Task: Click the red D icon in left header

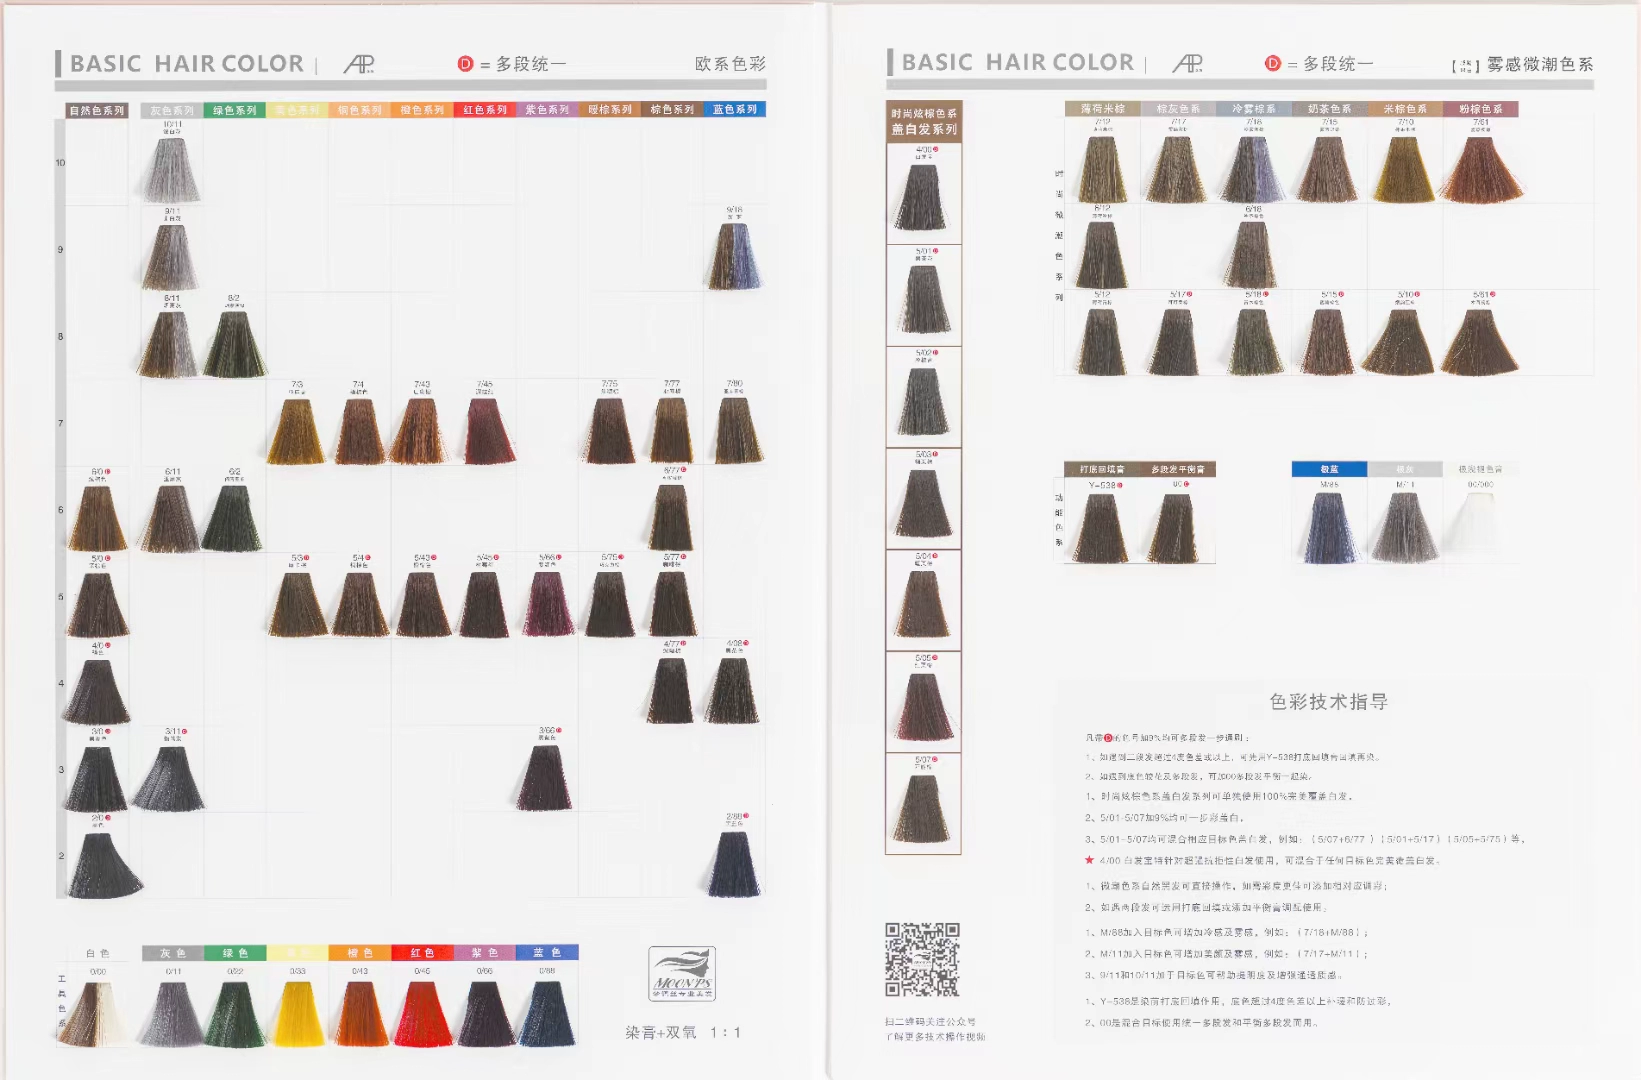Action: pos(465,64)
